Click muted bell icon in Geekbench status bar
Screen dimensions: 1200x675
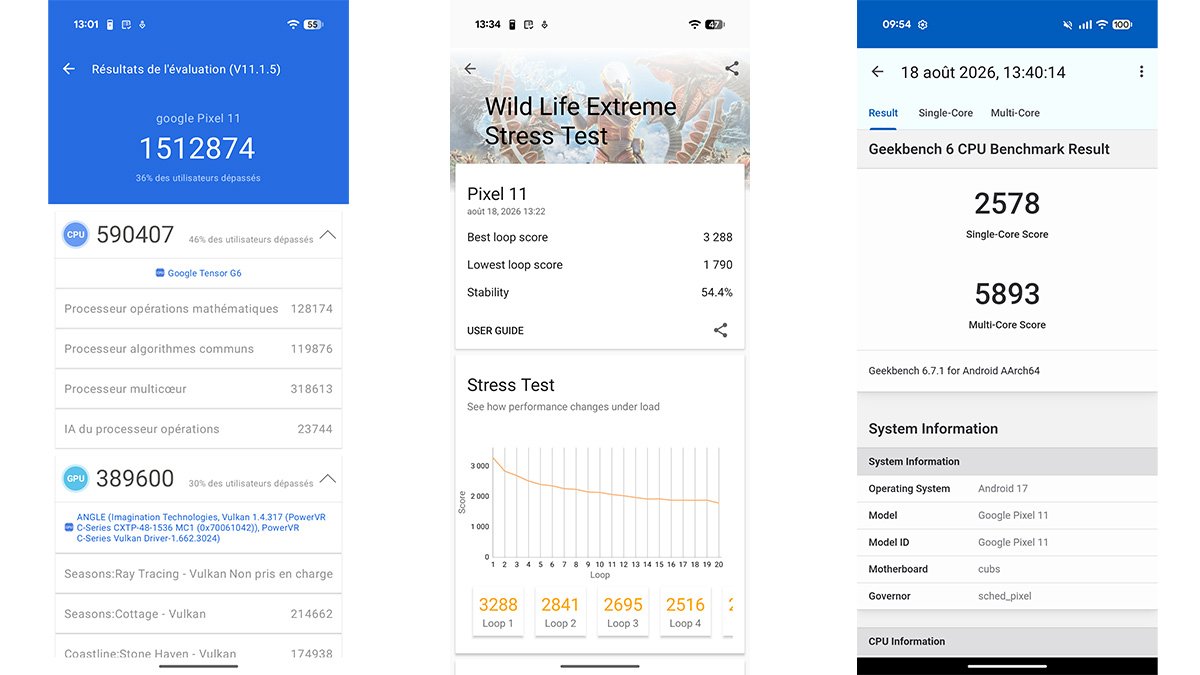(1067, 24)
